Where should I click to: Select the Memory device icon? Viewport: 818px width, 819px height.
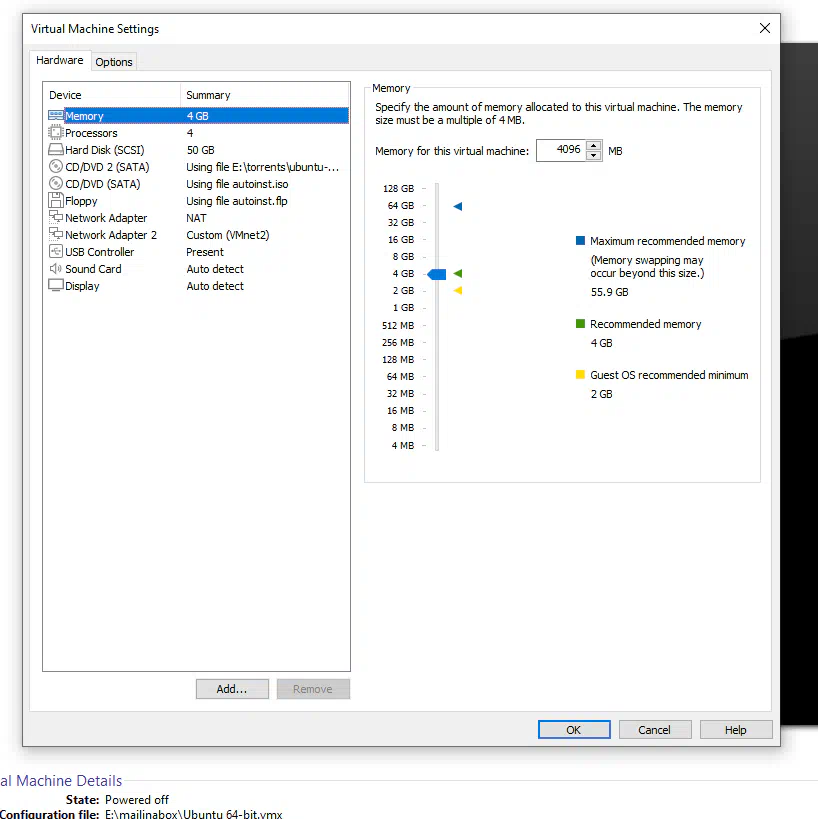(55, 115)
